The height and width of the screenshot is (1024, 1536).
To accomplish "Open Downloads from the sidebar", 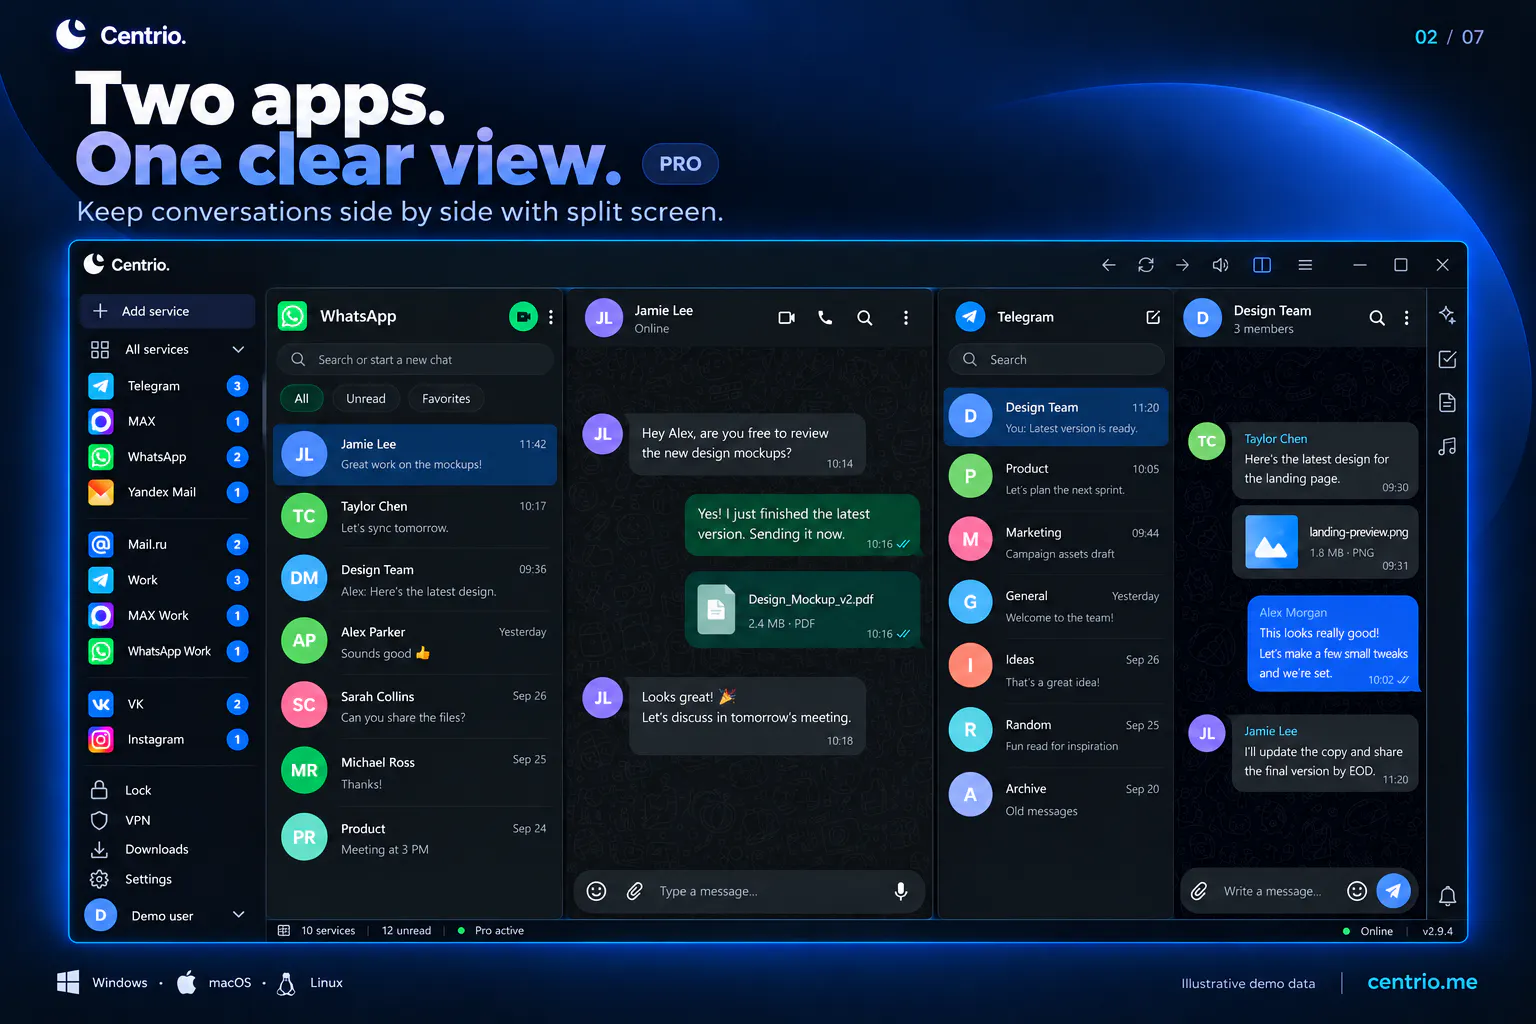I will [x=139, y=849].
